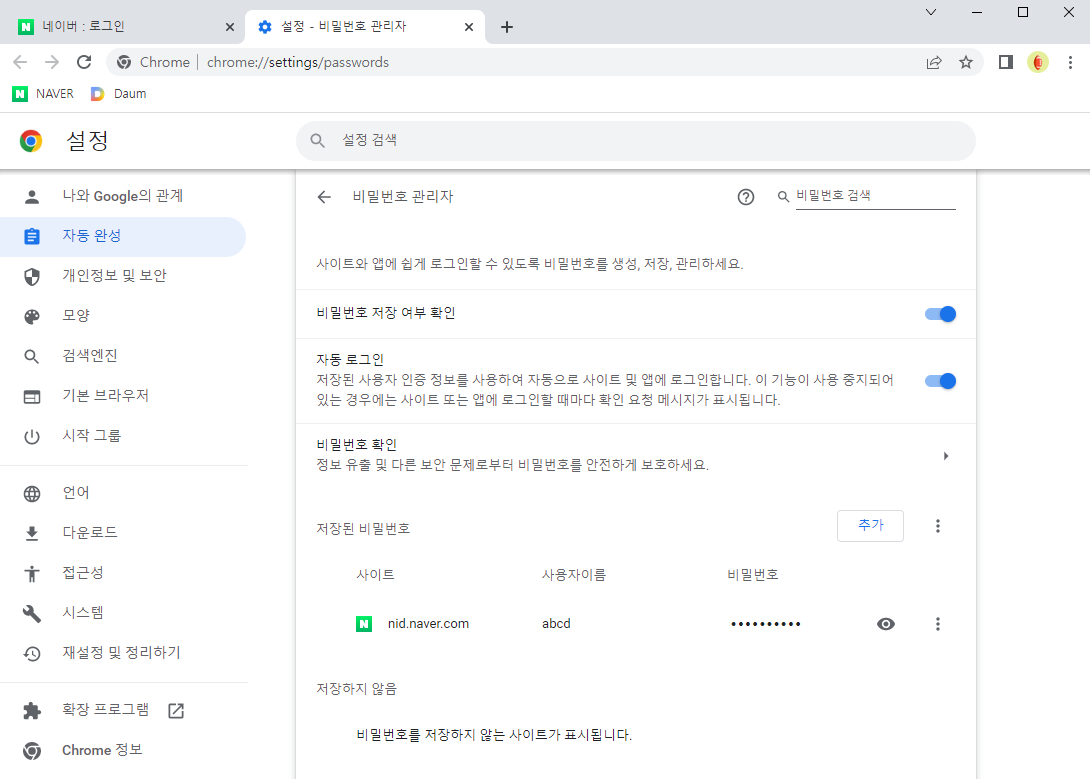
Task: Click the 저장하지 않음 heading
Action: (357, 689)
